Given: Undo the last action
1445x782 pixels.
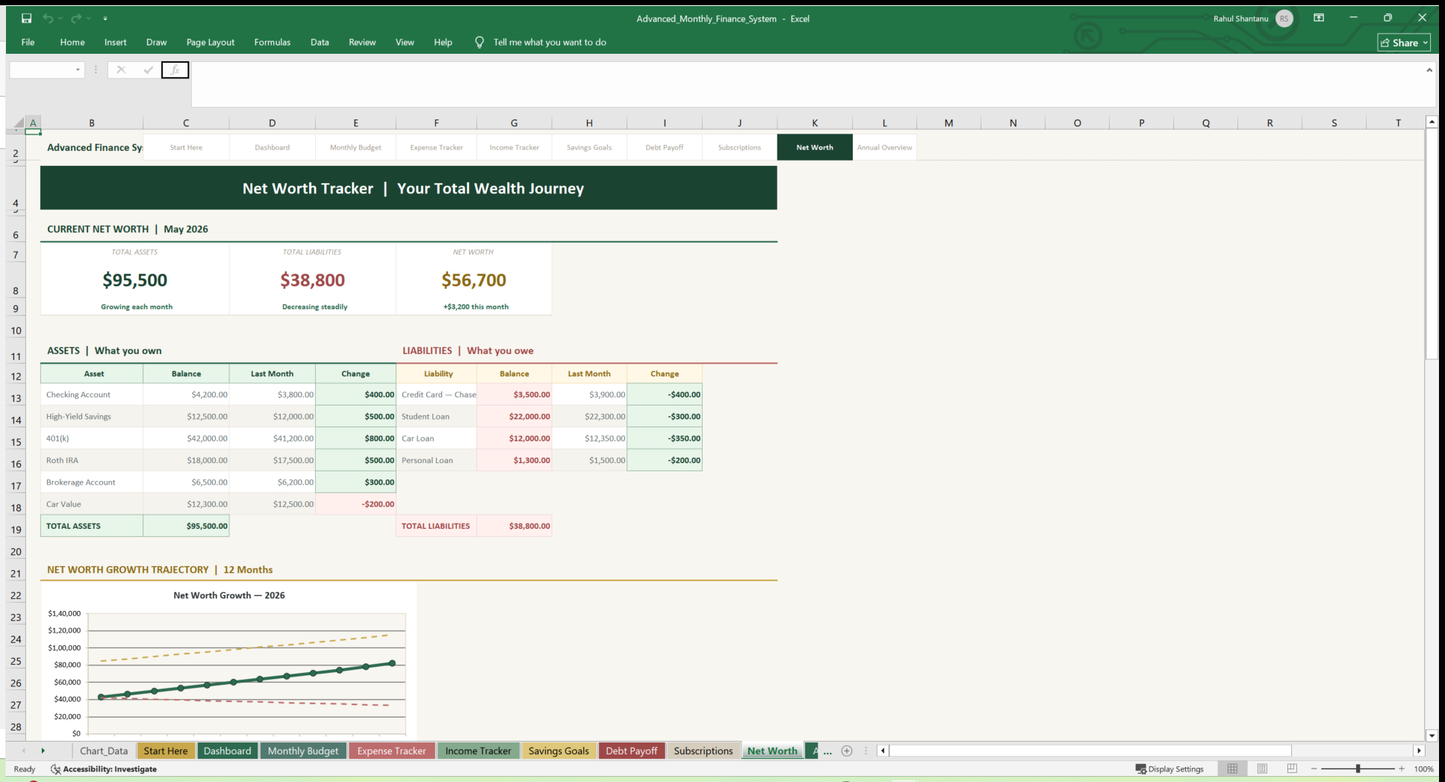Looking at the screenshot, I should click(x=47, y=18).
